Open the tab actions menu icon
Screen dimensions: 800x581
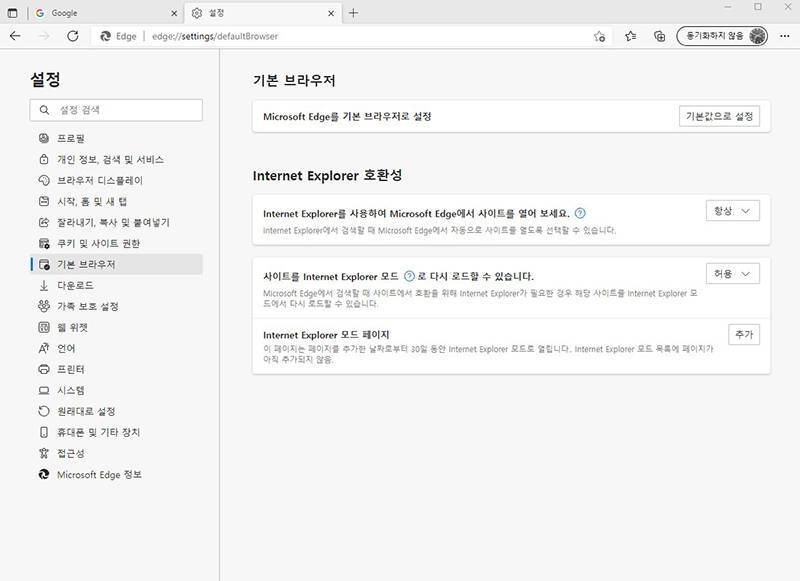pyautogui.click(x=12, y=13)
